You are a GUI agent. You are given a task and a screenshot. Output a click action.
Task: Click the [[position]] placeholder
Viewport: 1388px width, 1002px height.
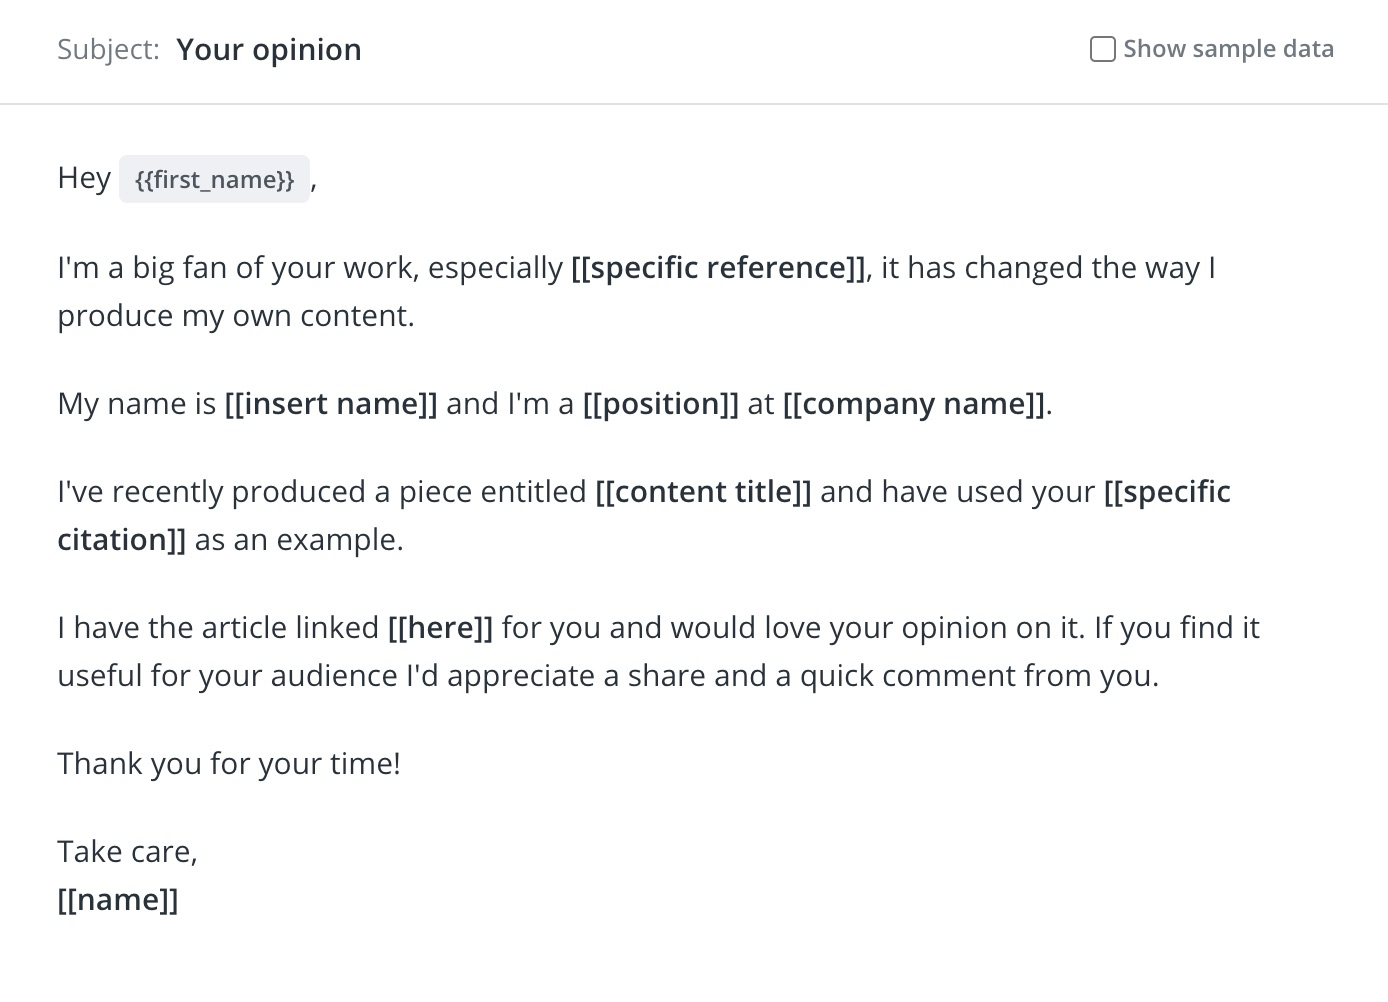coord(661,404)
